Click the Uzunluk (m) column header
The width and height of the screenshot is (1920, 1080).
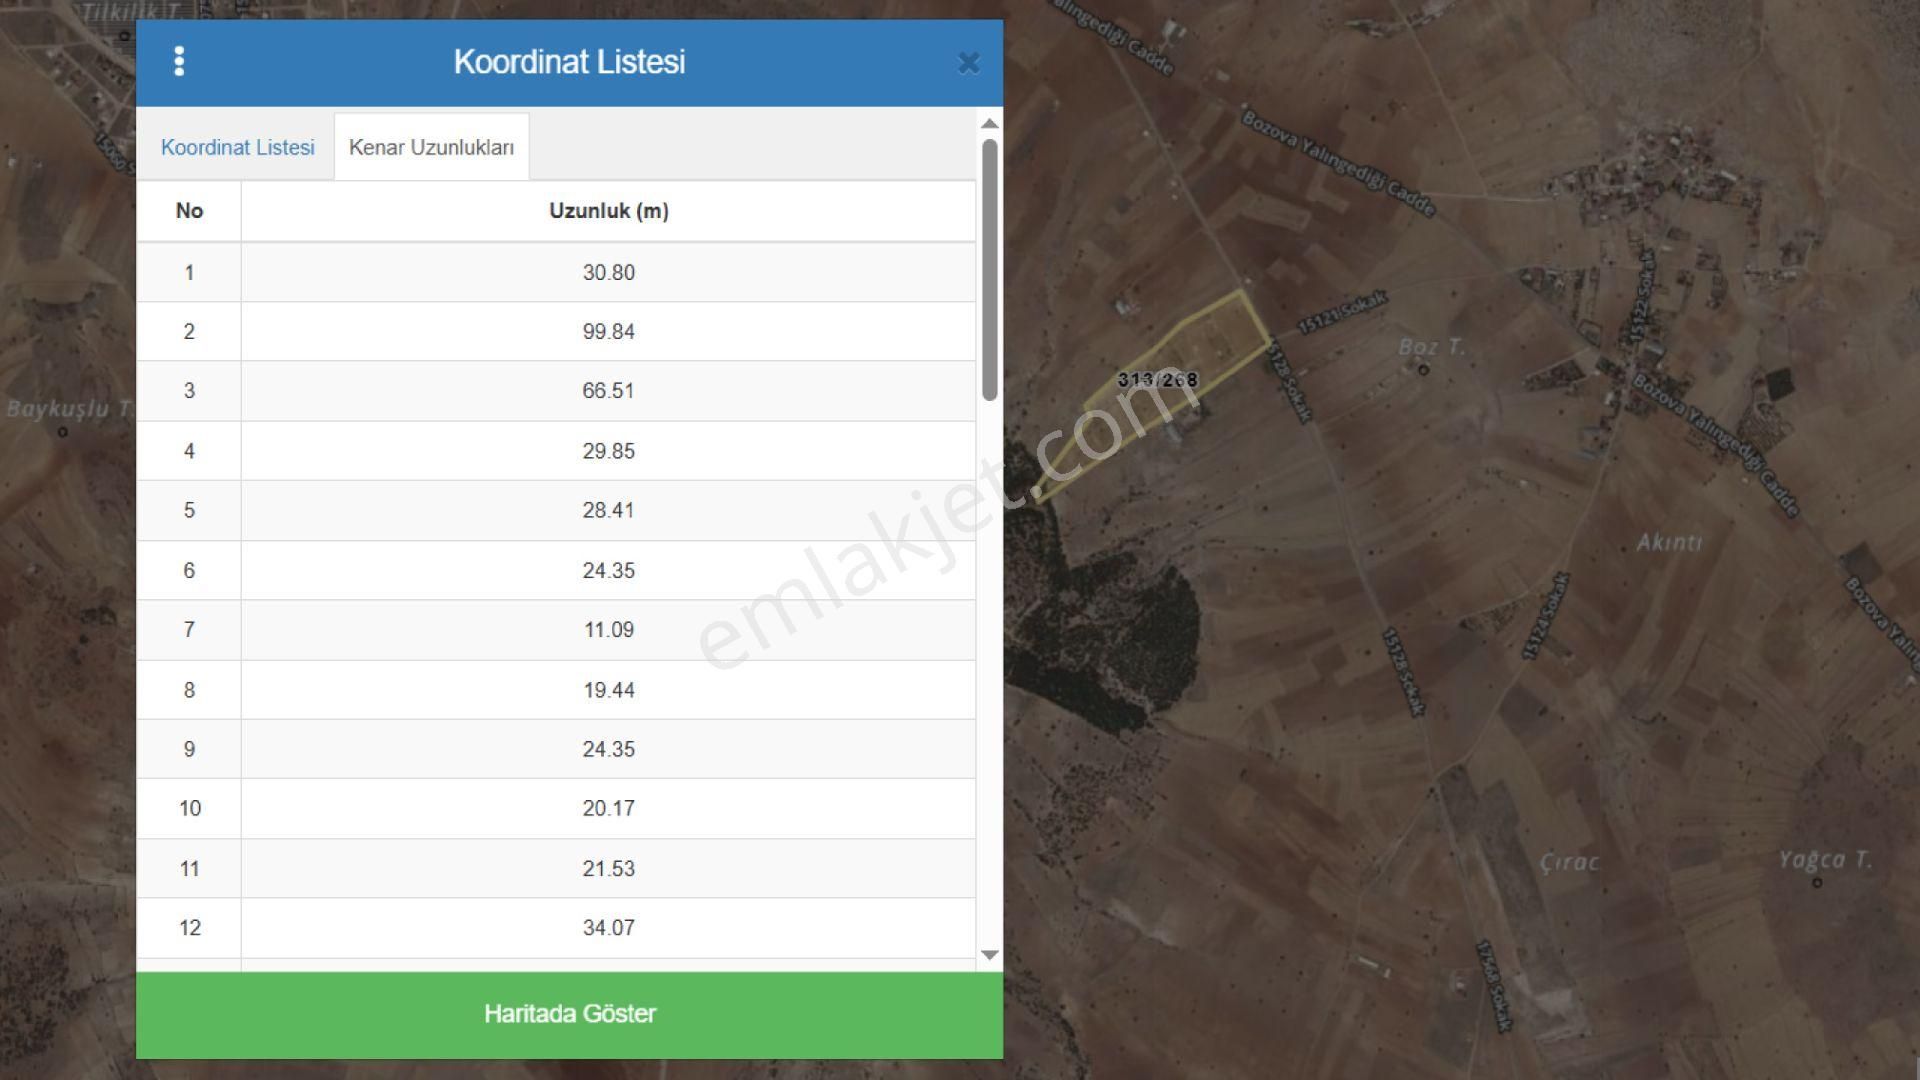point(608,211)
